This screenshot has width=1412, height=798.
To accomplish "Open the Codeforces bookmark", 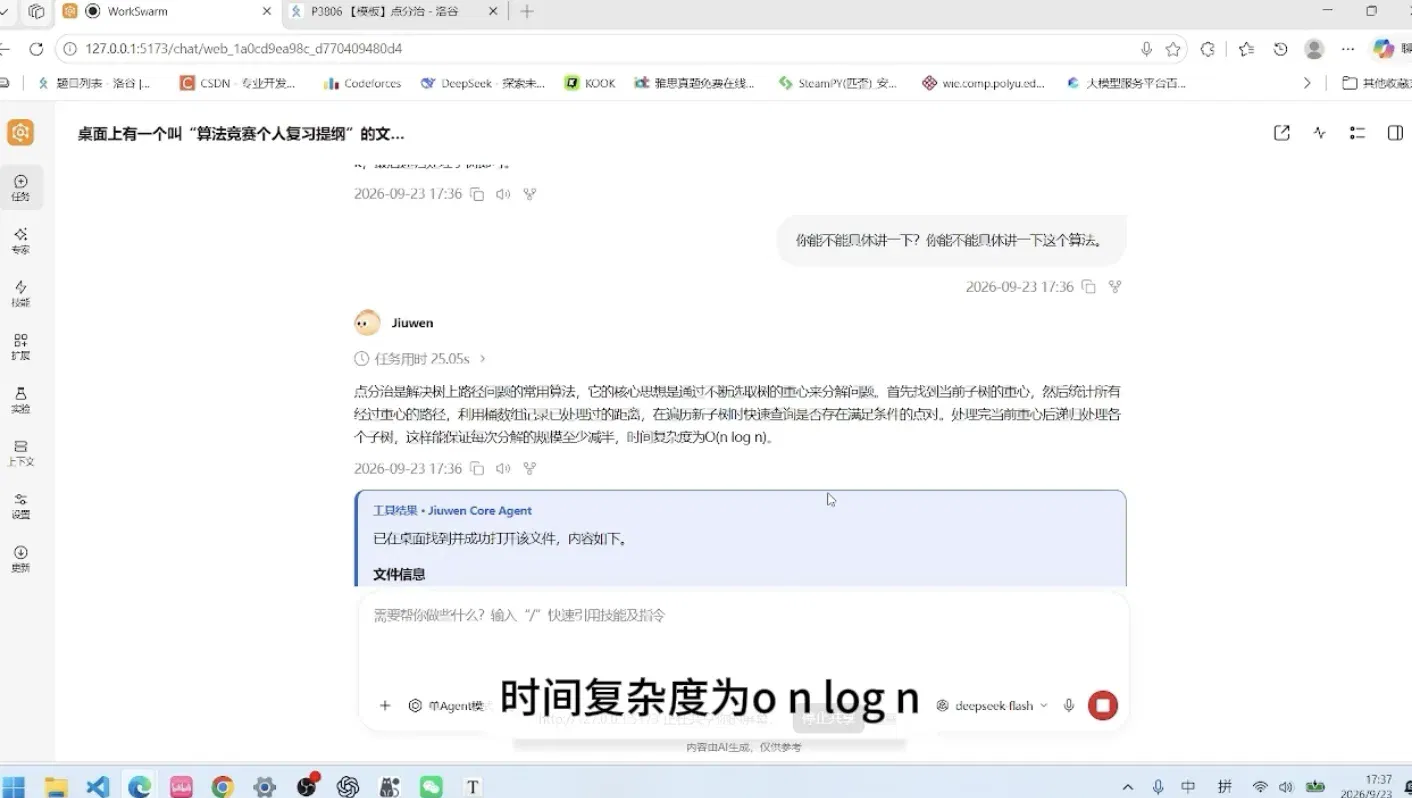I will 362,83.
